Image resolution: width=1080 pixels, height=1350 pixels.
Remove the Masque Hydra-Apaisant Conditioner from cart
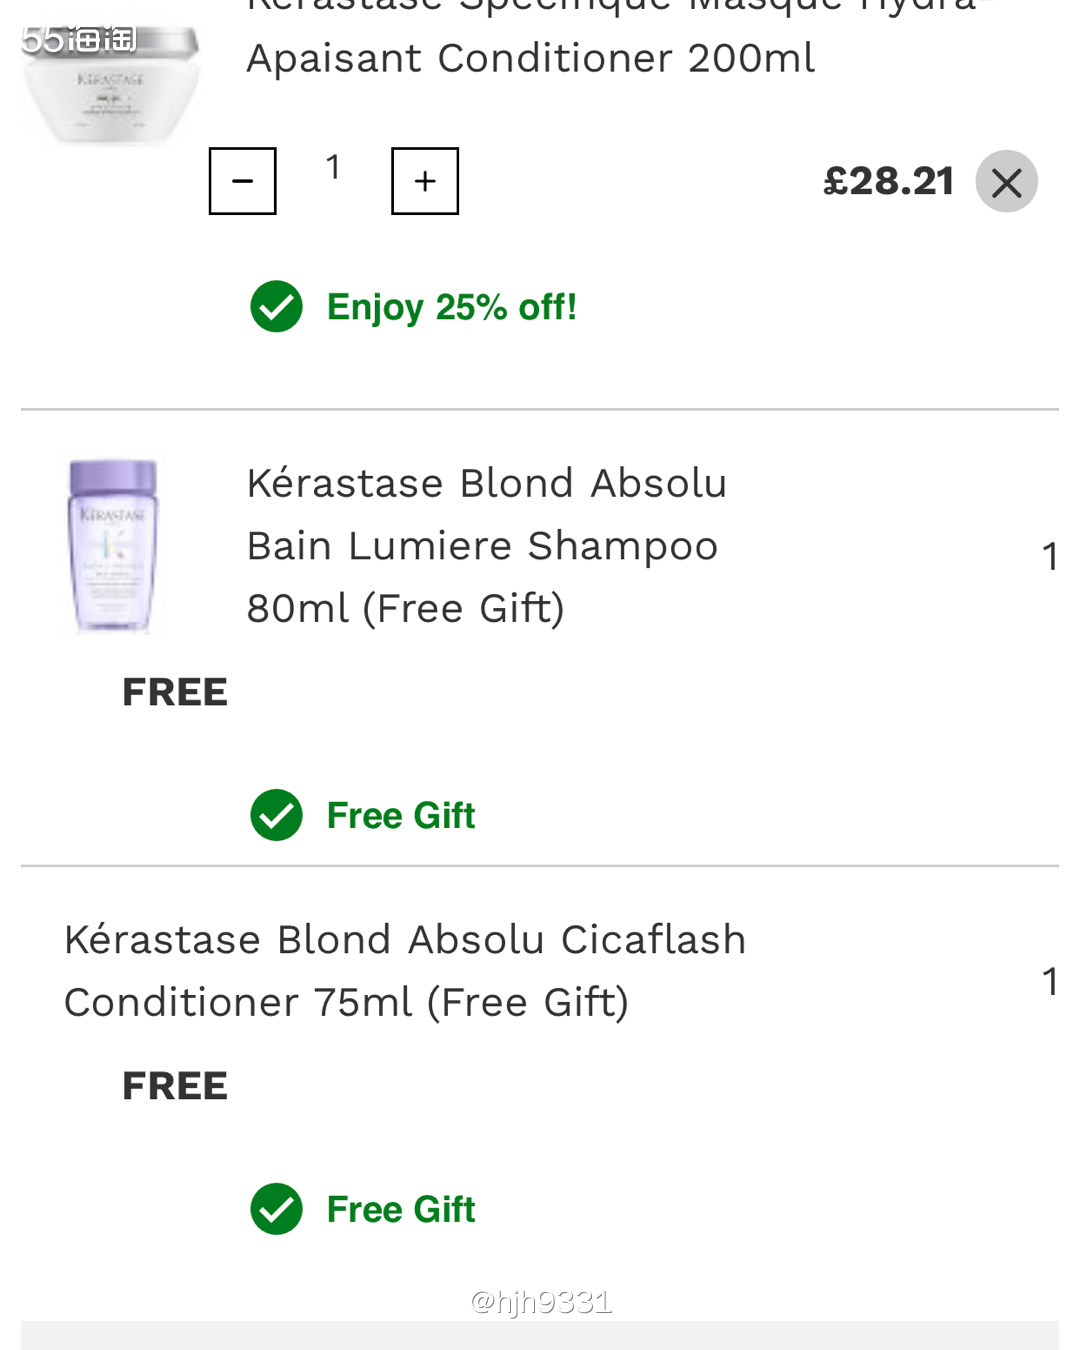coord(1006,181)
